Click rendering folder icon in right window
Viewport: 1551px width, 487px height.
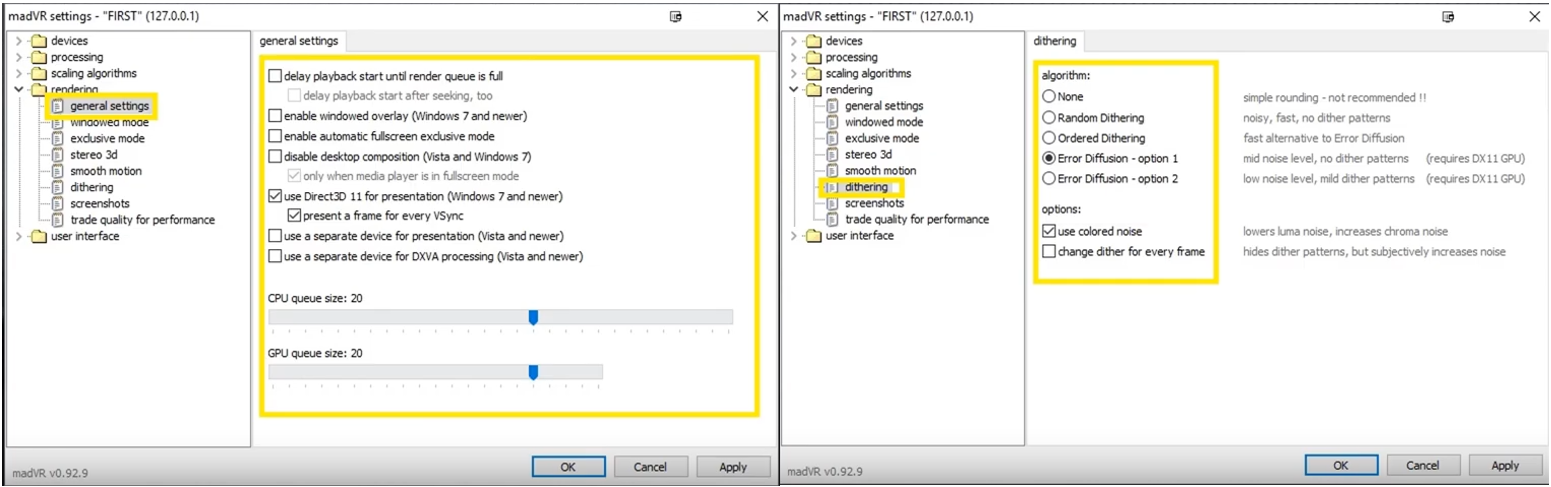814,89
